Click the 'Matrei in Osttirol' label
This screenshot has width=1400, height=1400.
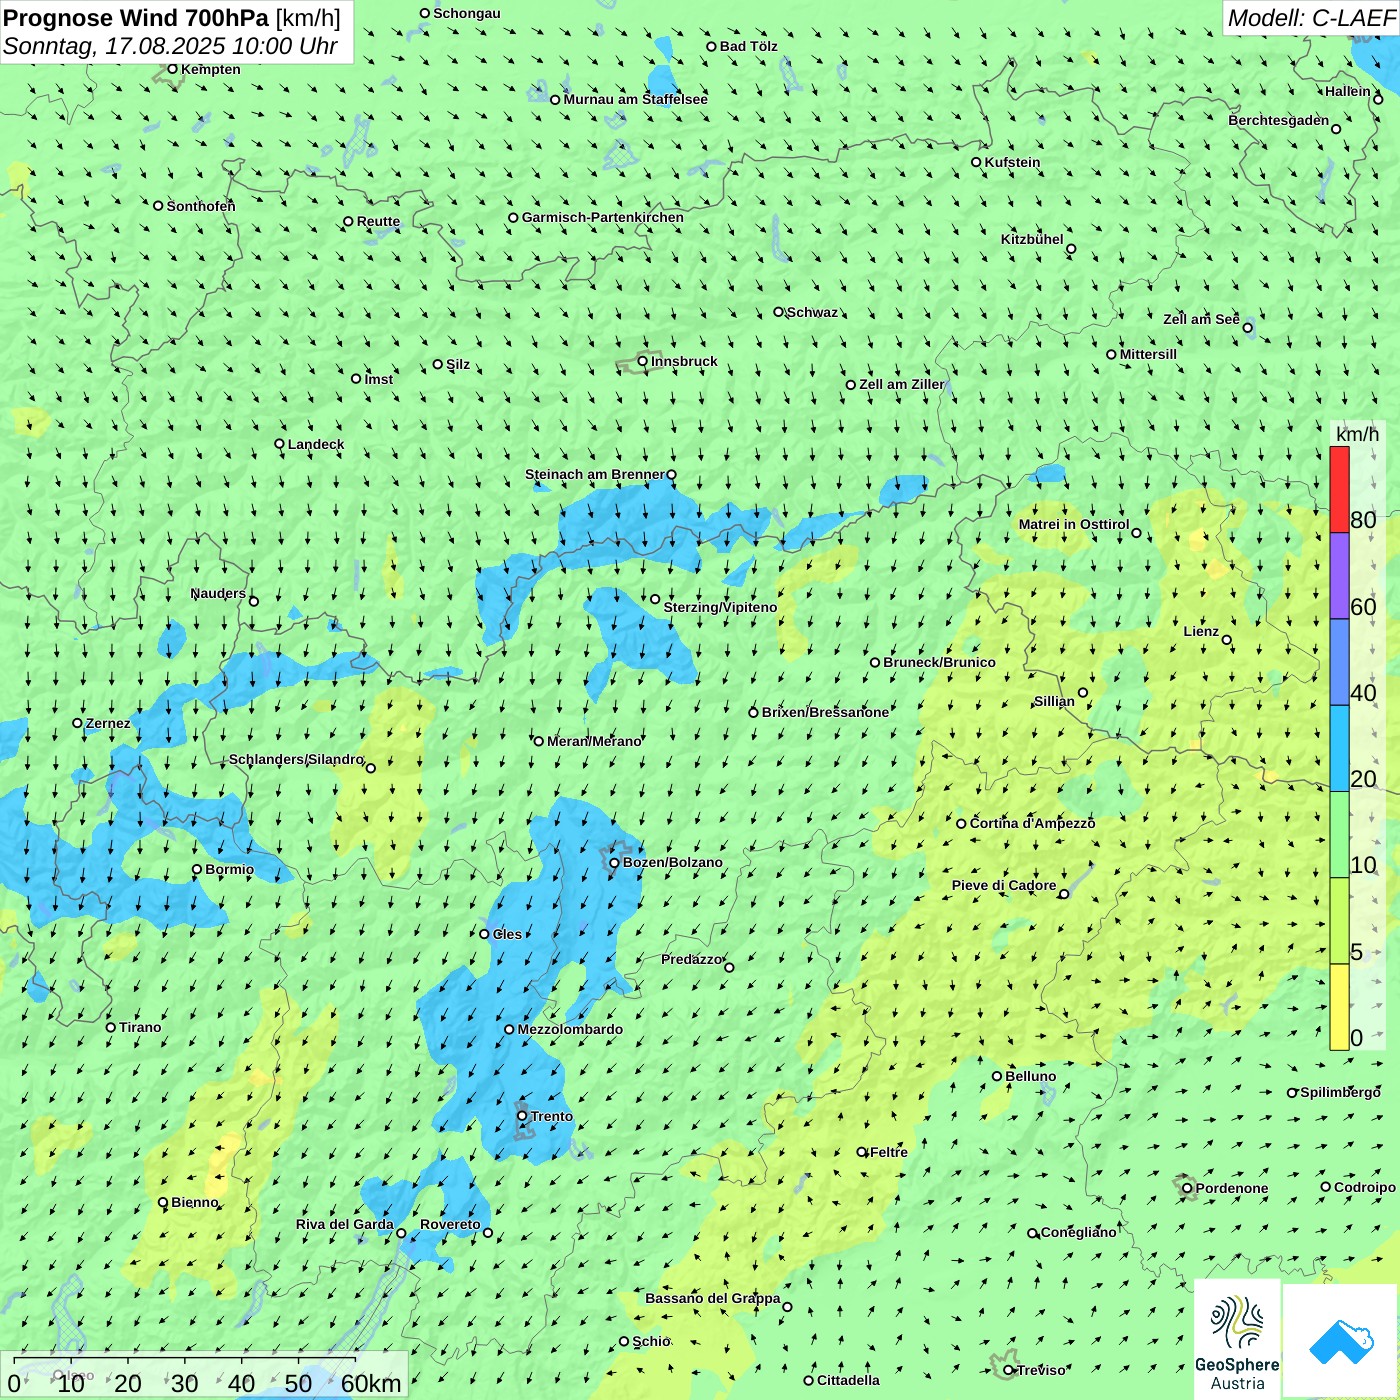click(1074, 524)
